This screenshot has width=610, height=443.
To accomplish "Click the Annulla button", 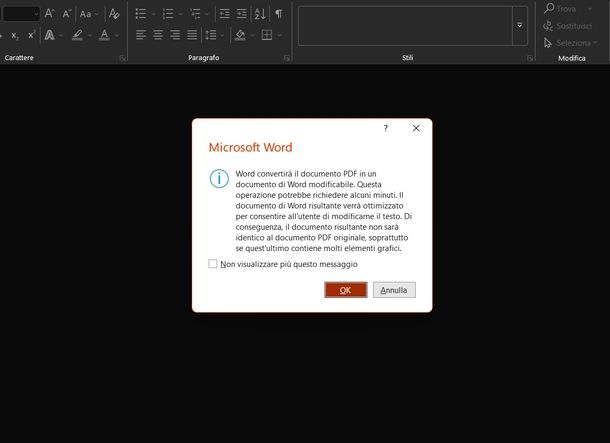I will pos(394,290).
